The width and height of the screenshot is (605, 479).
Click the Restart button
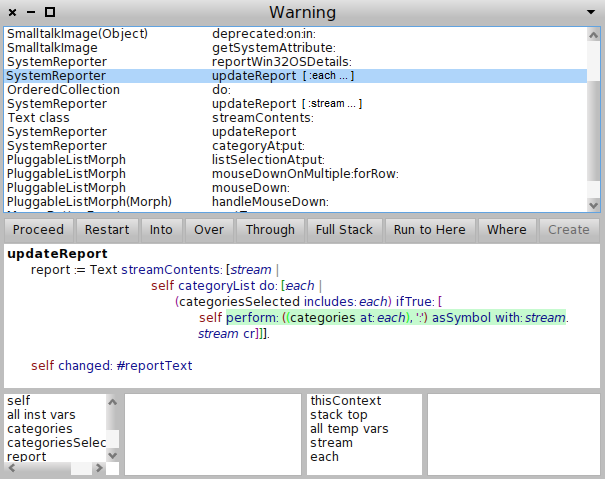[x=107, y=230]
